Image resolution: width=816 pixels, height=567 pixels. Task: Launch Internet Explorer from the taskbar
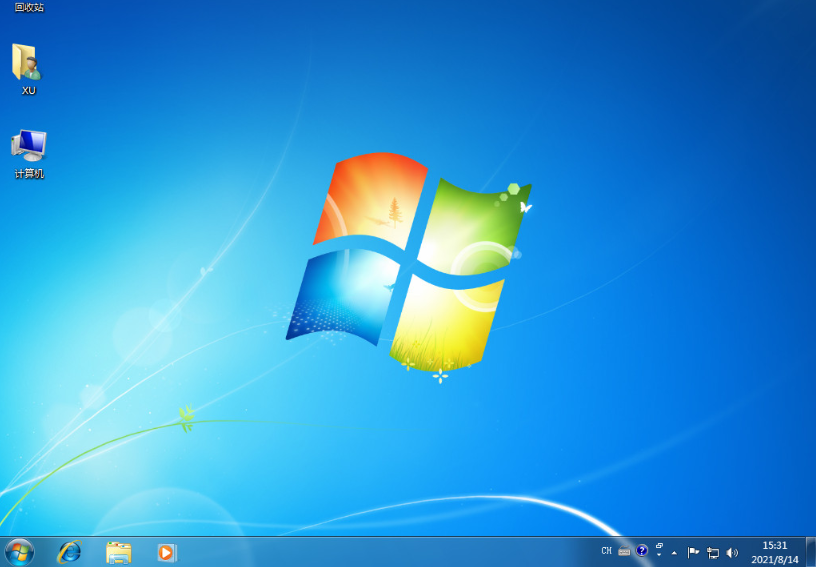click(x=69, y=551)
